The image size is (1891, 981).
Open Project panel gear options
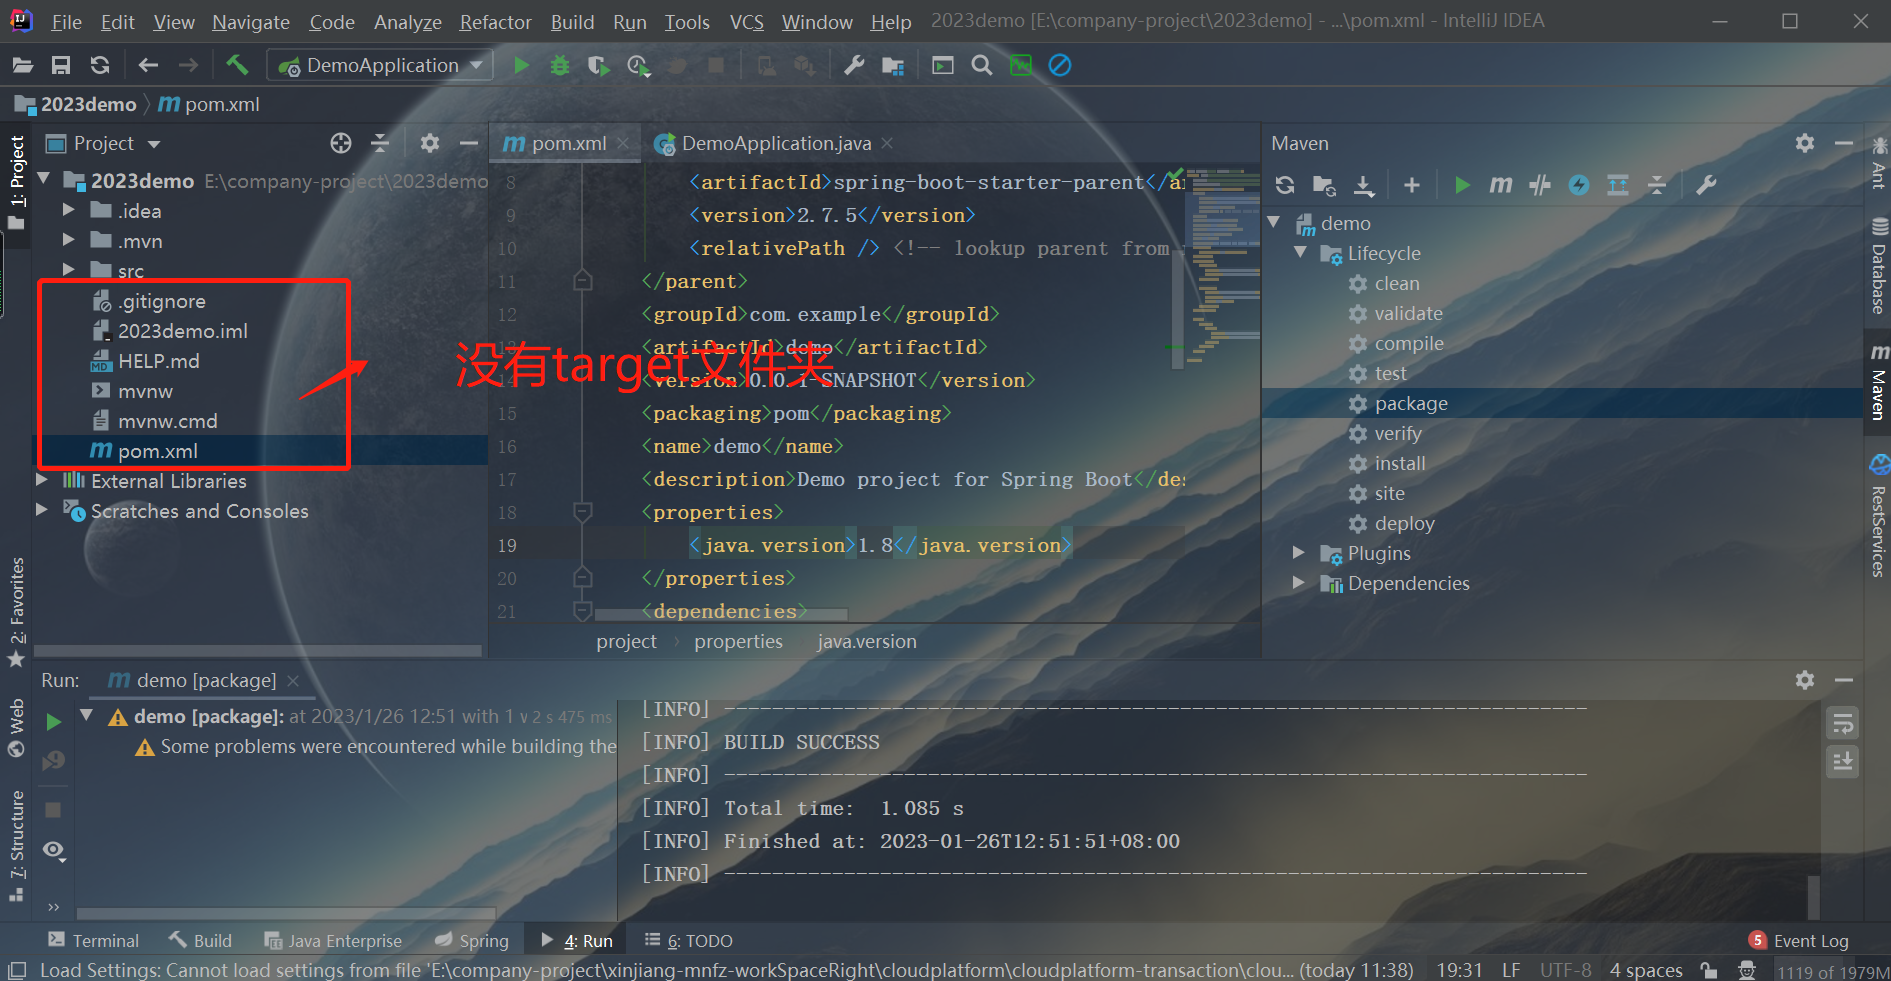430,143
